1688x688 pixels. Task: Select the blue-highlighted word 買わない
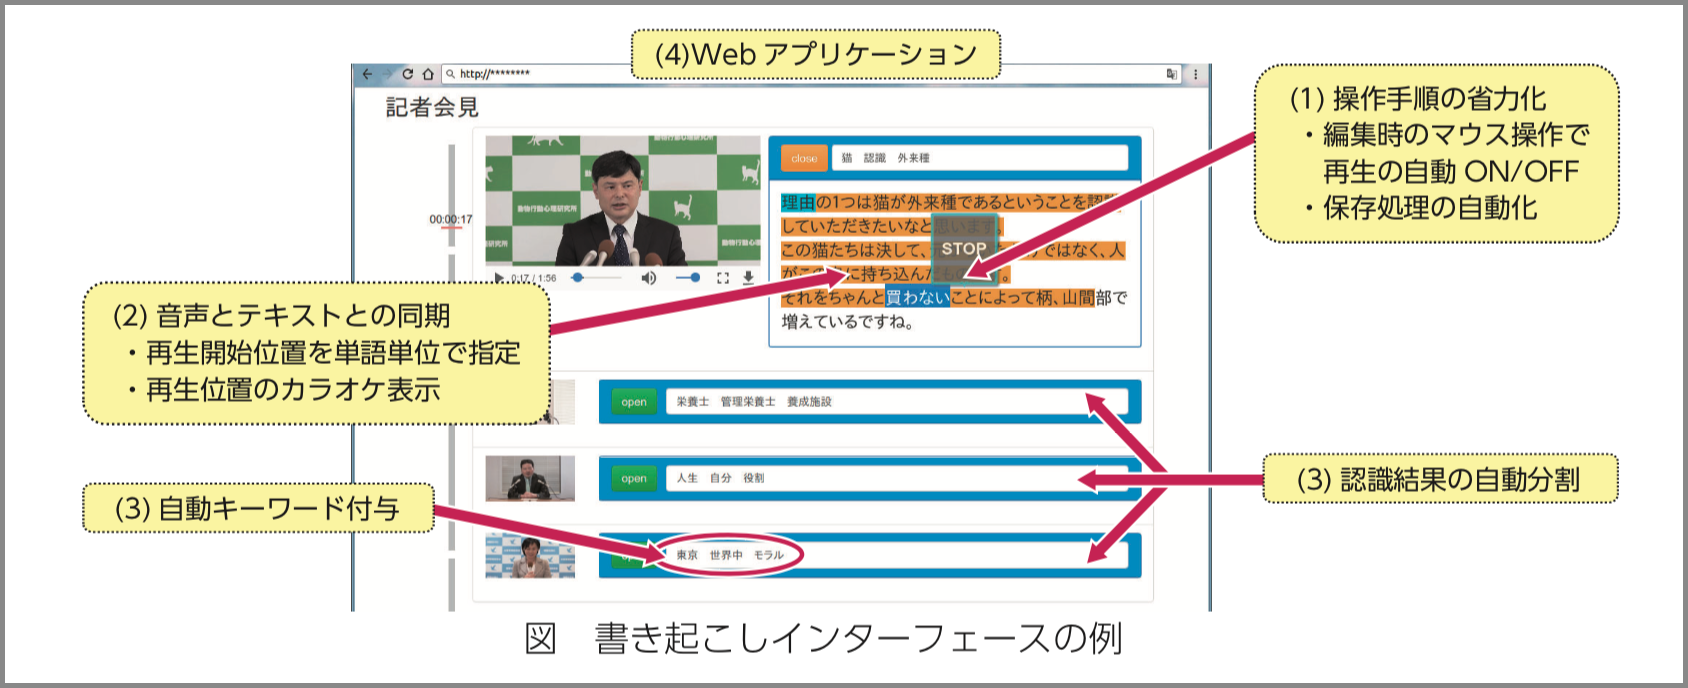click(917, 297)
